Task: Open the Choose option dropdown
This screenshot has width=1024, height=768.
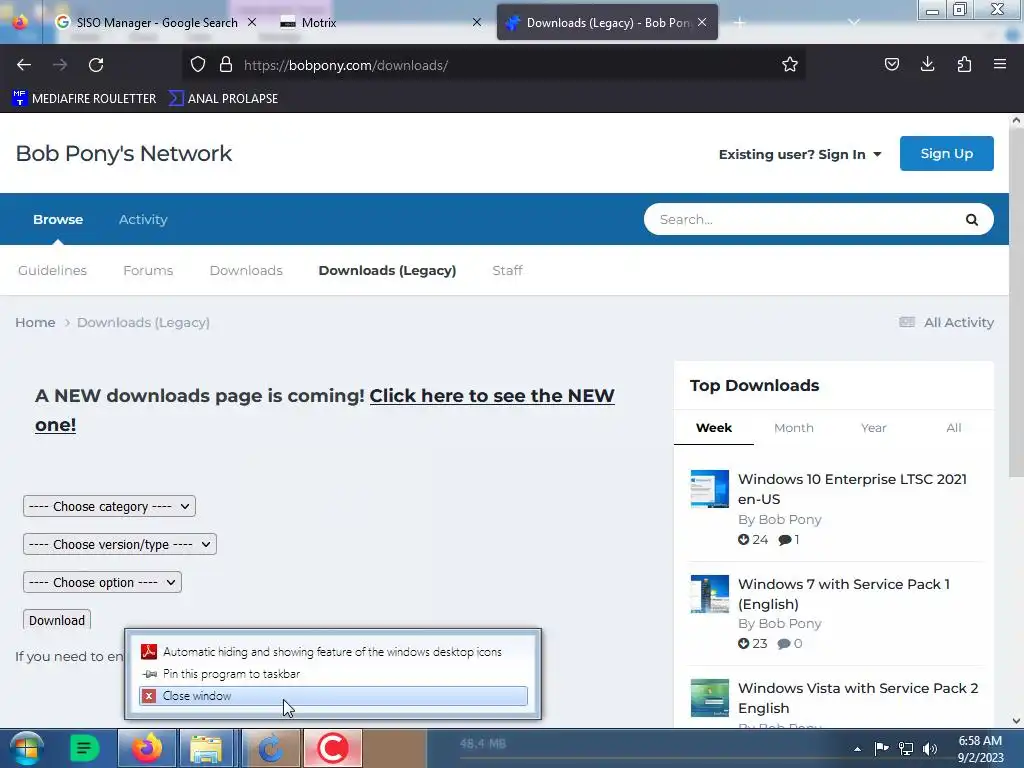Action: click(102, 582)
